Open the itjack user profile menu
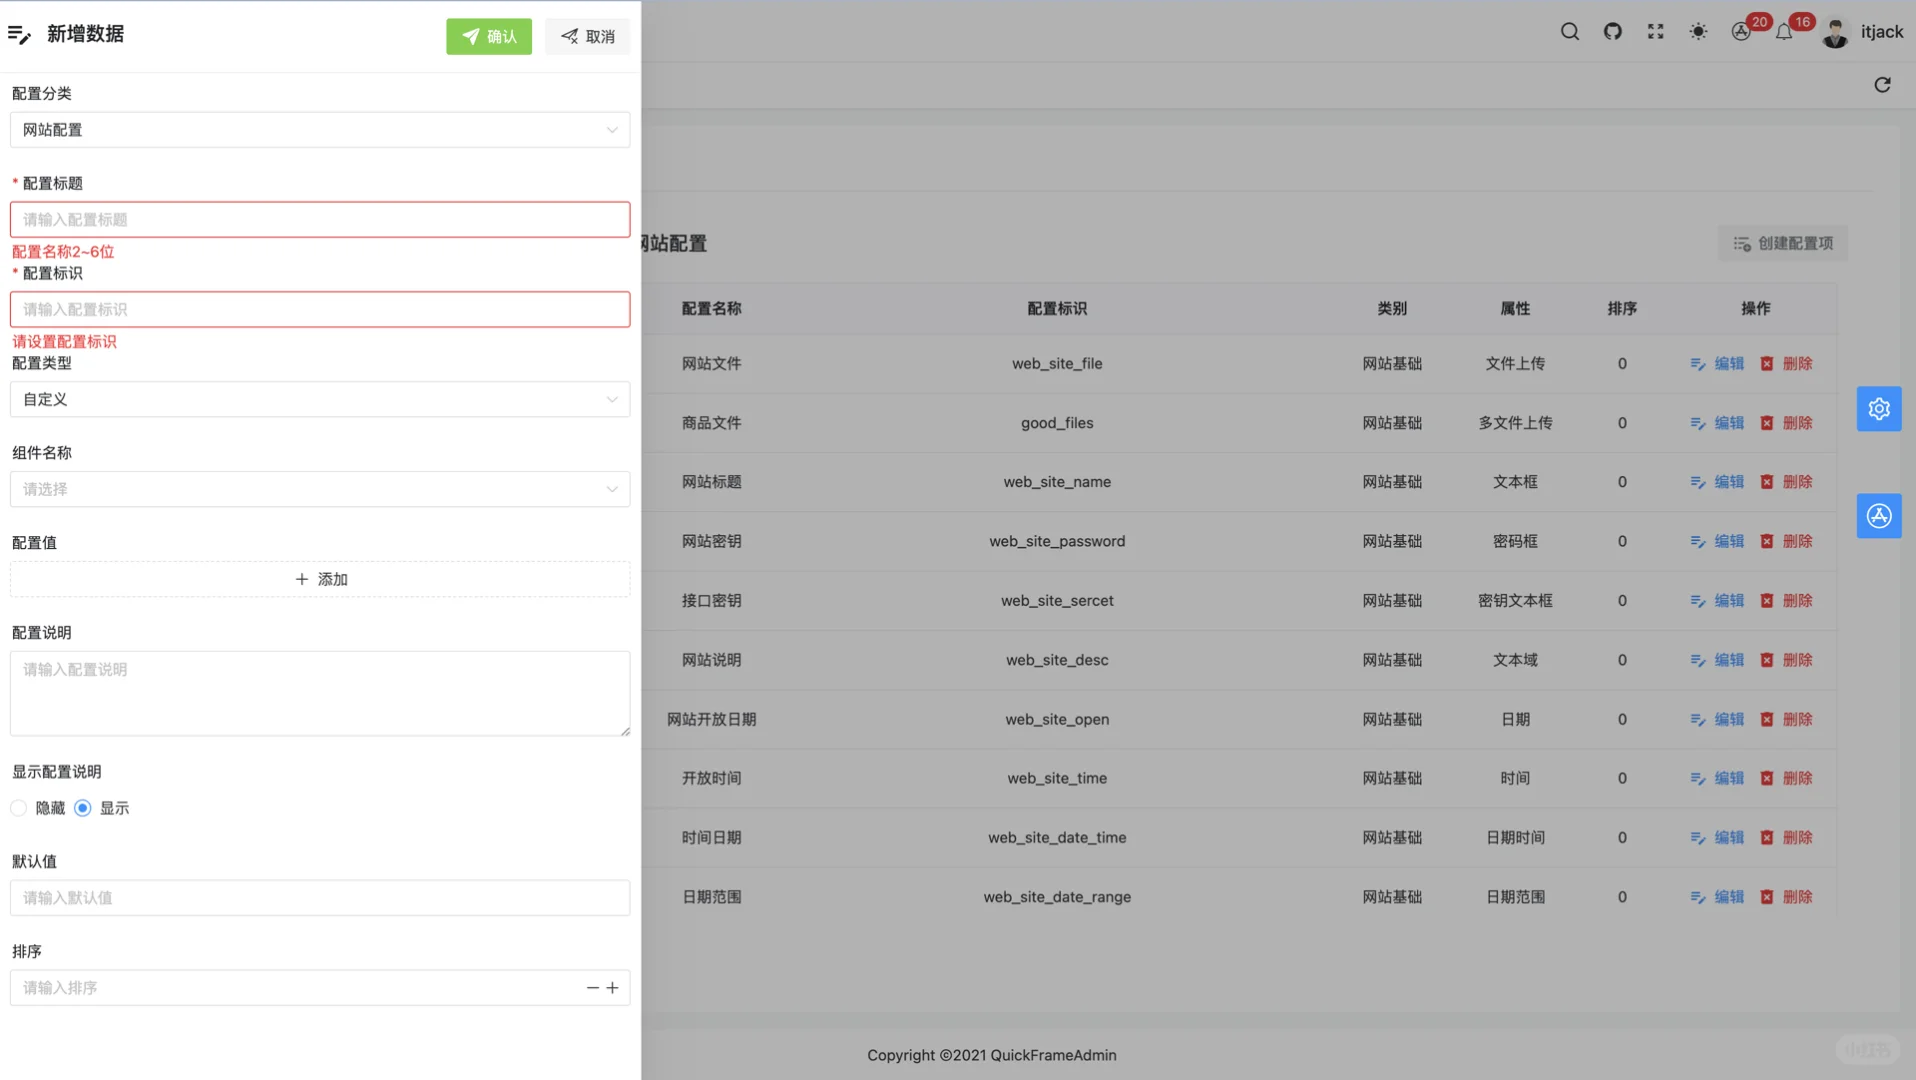The width and height of the screenshot is (1916, 1080). point(1865,32)
